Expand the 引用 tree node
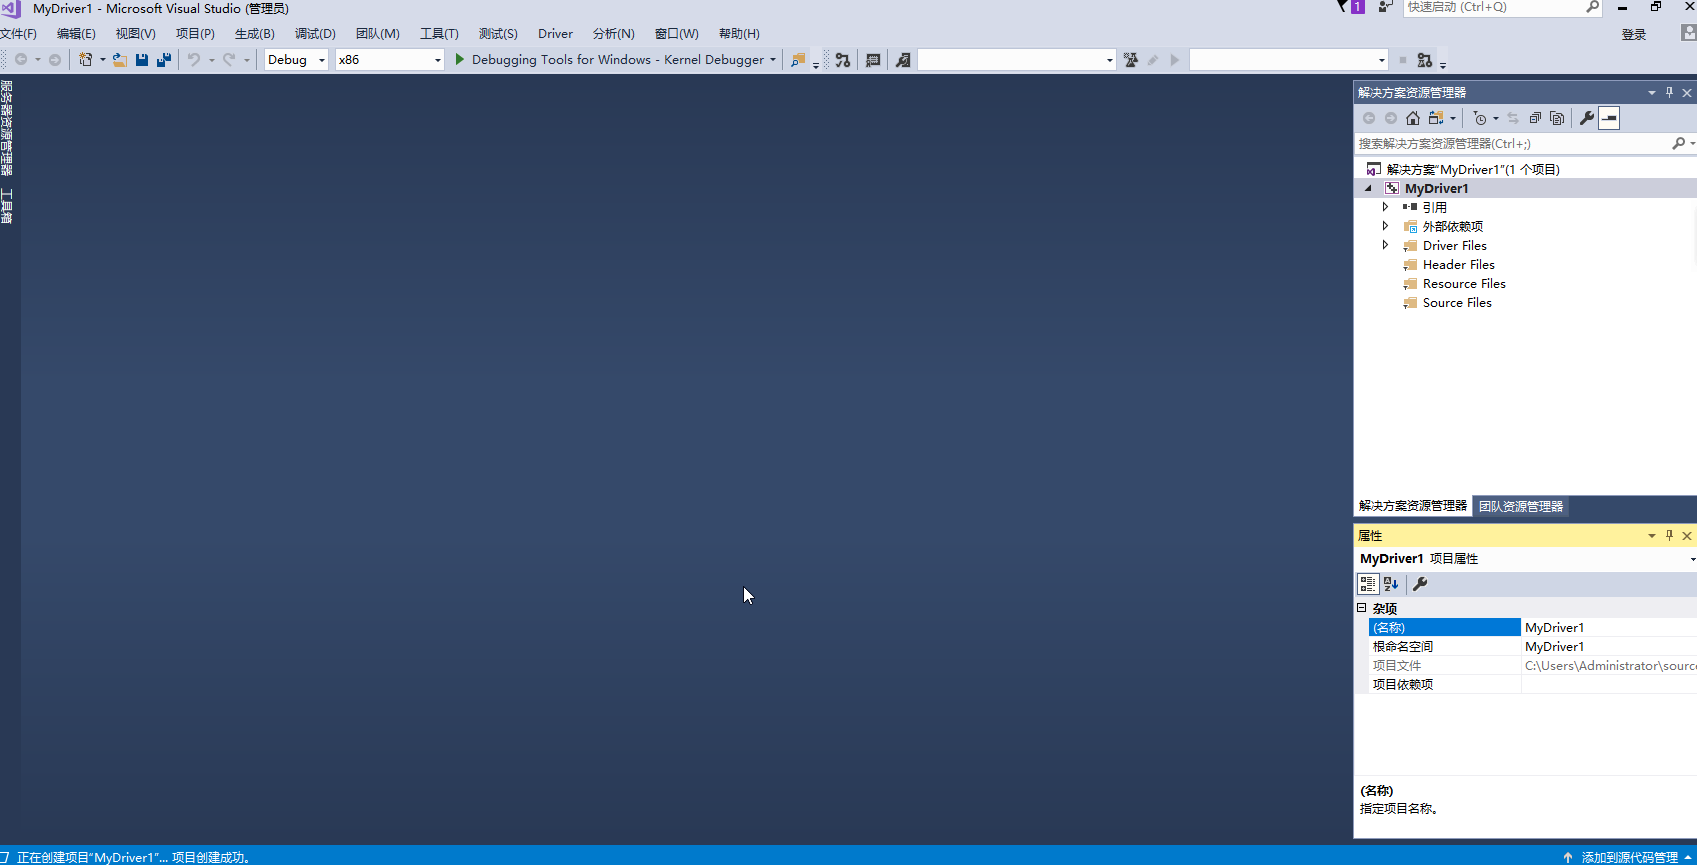The width and height of the screenshot is (1697, 865). pos(1385,207)
